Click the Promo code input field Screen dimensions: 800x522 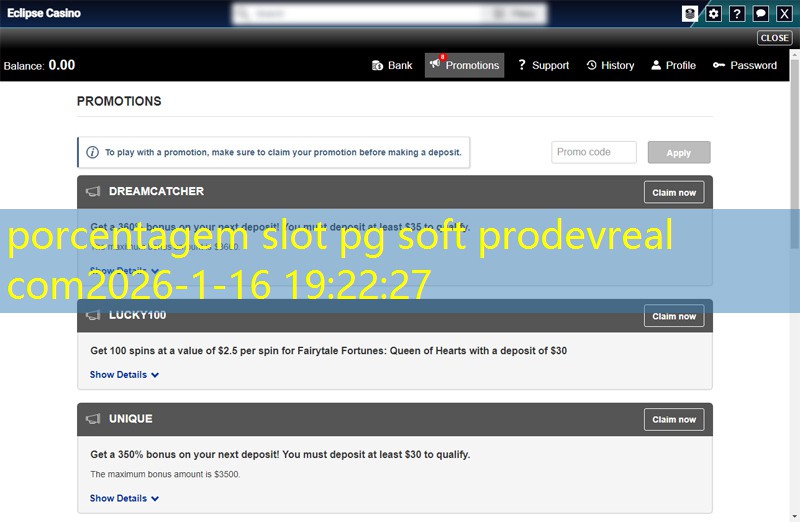coord(594,152)
